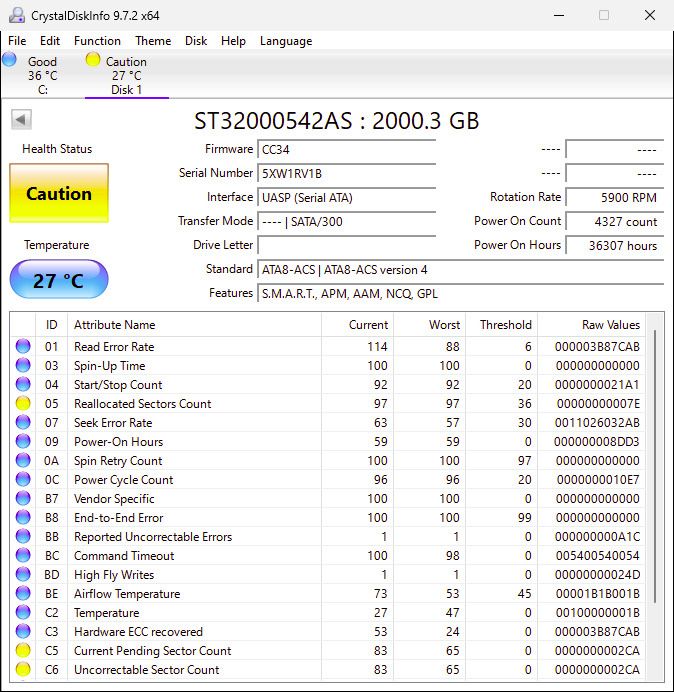Click status orb for End-to-End Error
The height and width of the screenshot is (692, 674).
point(23,517)
